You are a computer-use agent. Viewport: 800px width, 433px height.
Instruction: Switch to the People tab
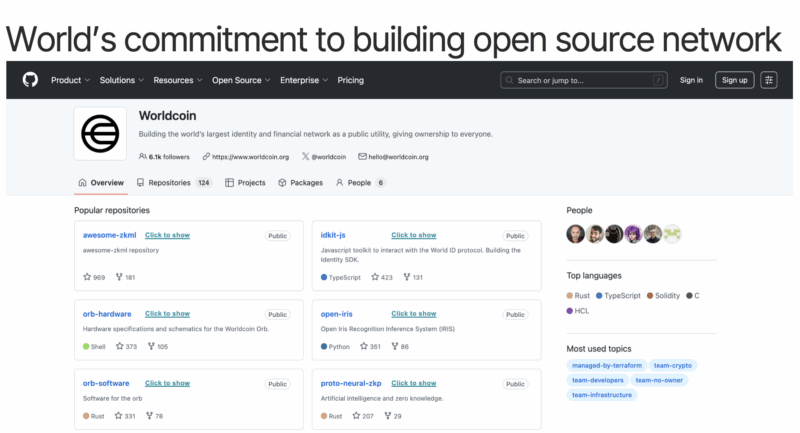tap(360, 183)
